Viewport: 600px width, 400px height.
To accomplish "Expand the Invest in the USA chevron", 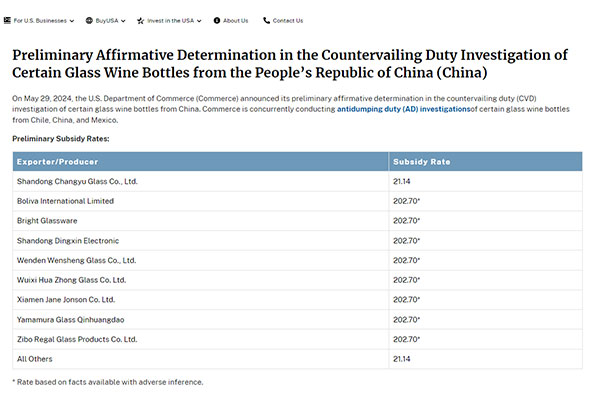I will 199,21.
